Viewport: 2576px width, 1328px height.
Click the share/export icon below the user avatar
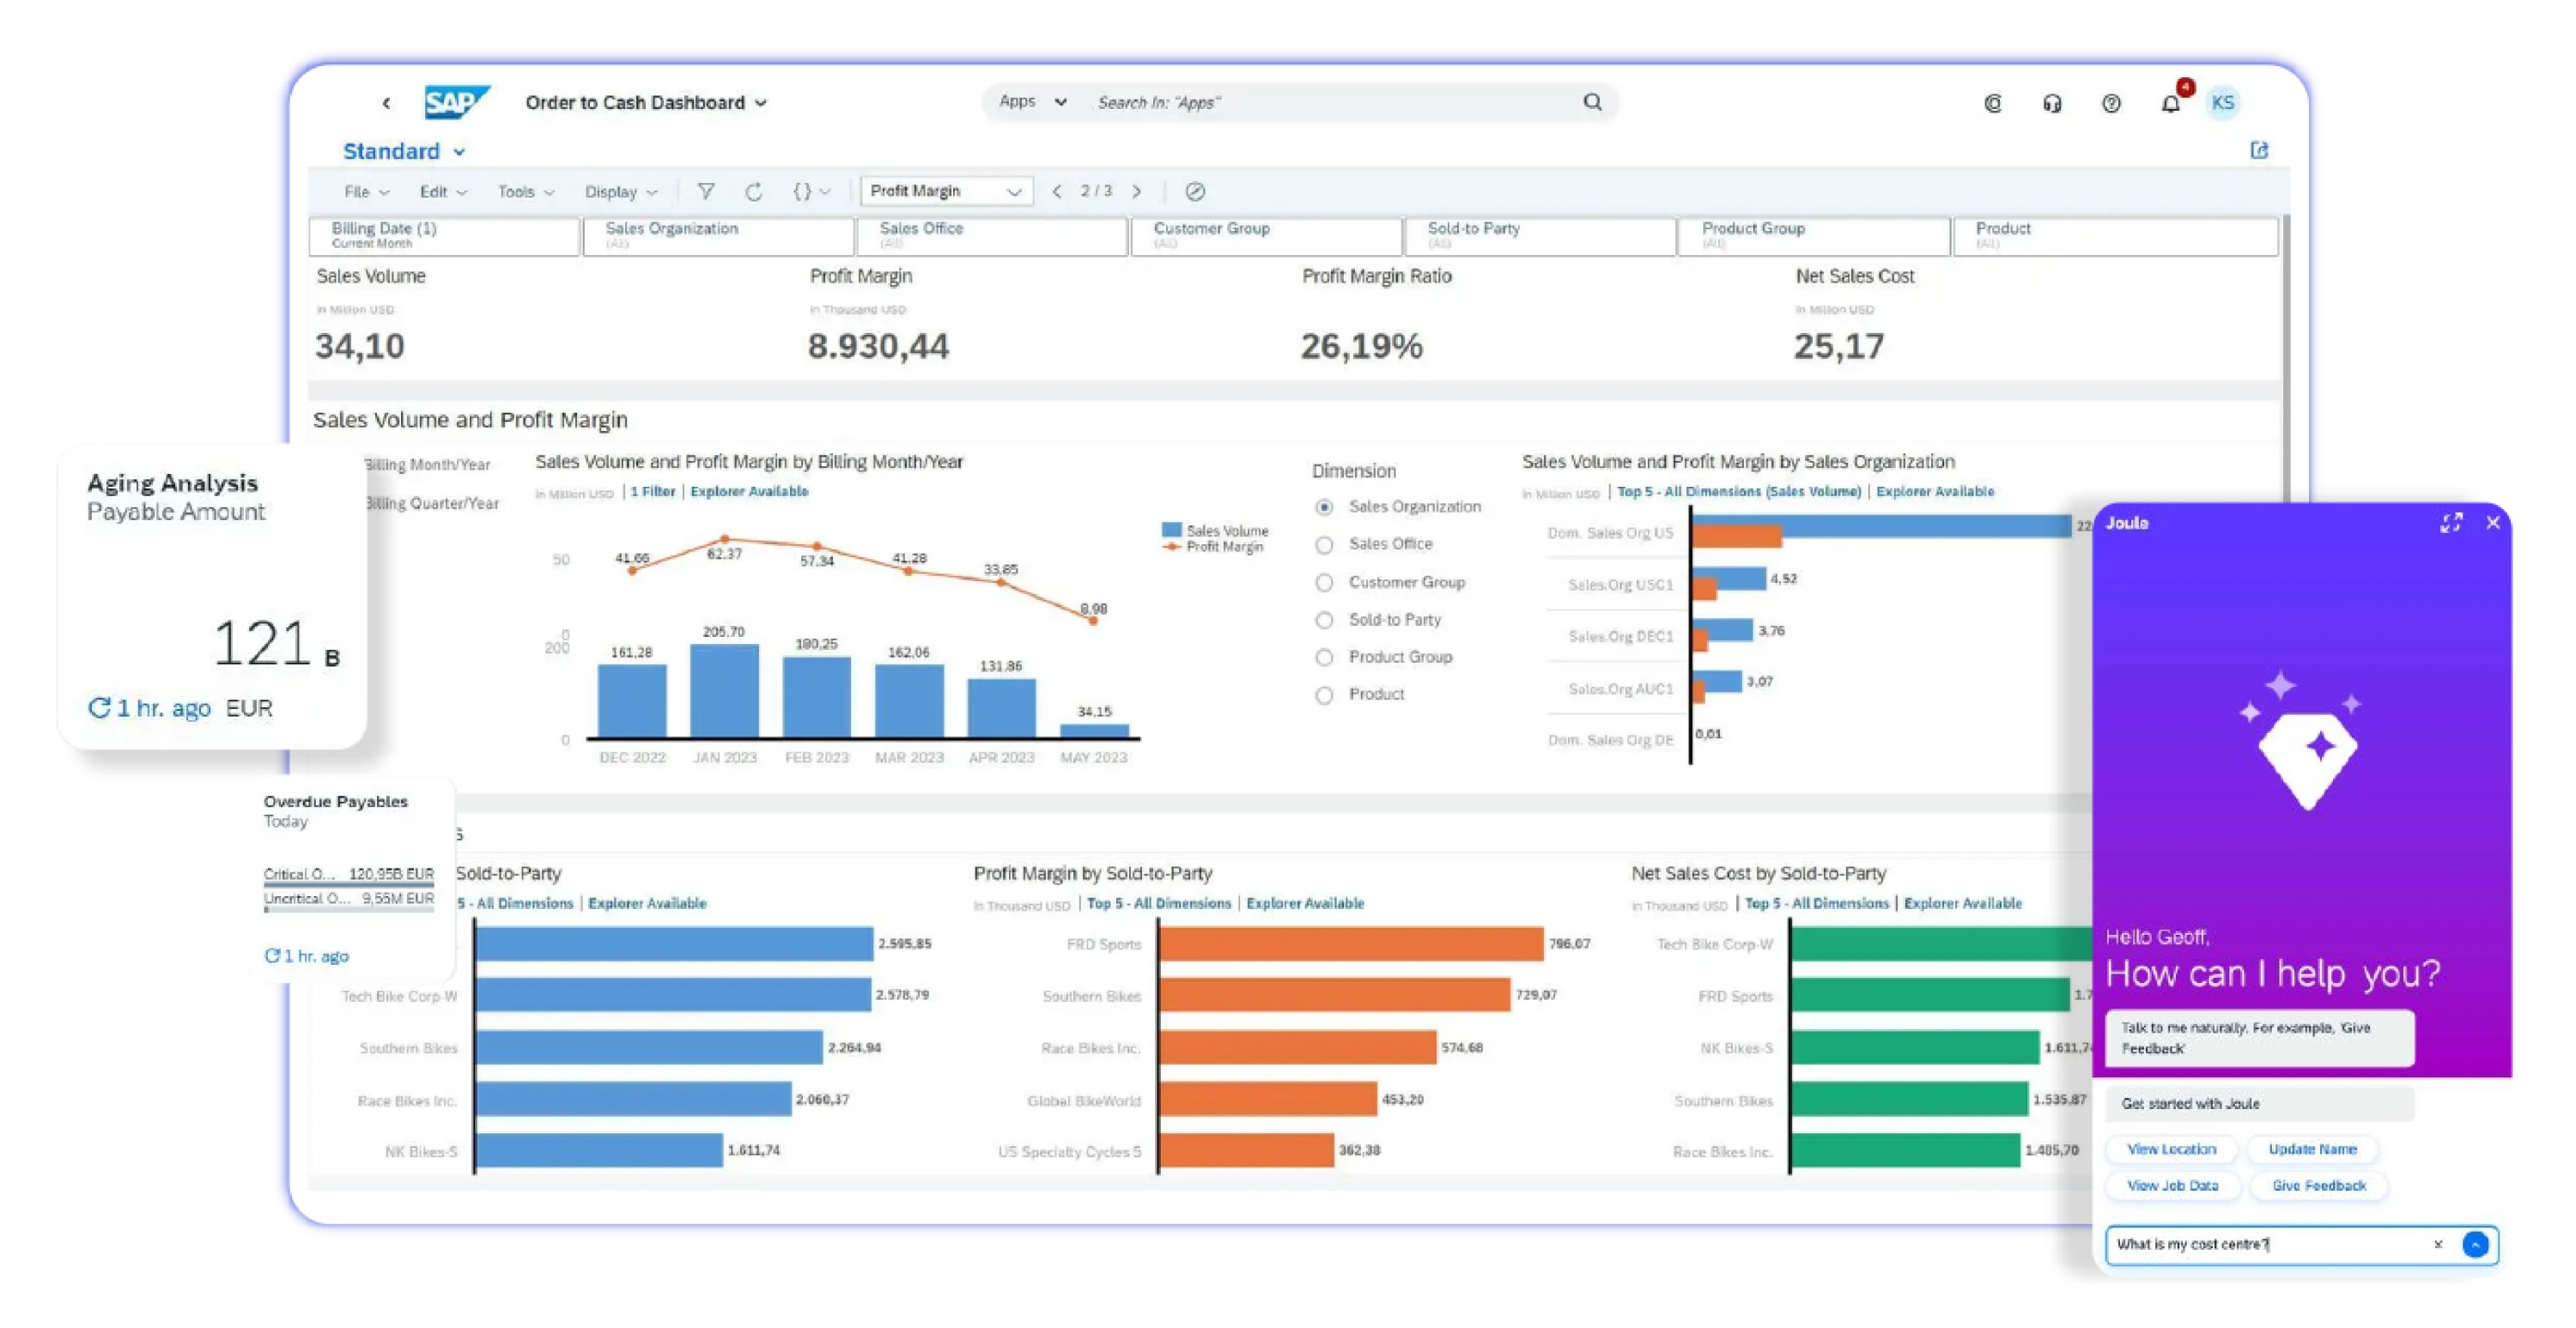2259,150
